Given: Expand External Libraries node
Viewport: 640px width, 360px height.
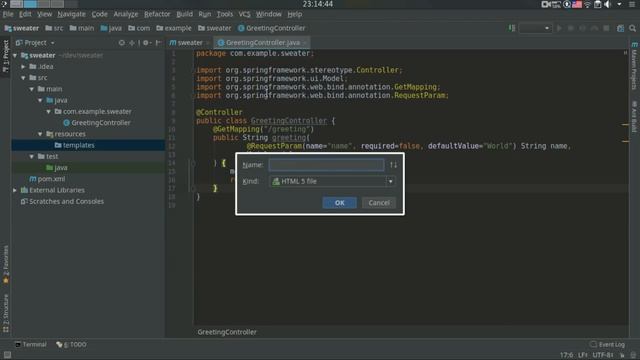Looking at the screenshot, I should coord(15,190).
